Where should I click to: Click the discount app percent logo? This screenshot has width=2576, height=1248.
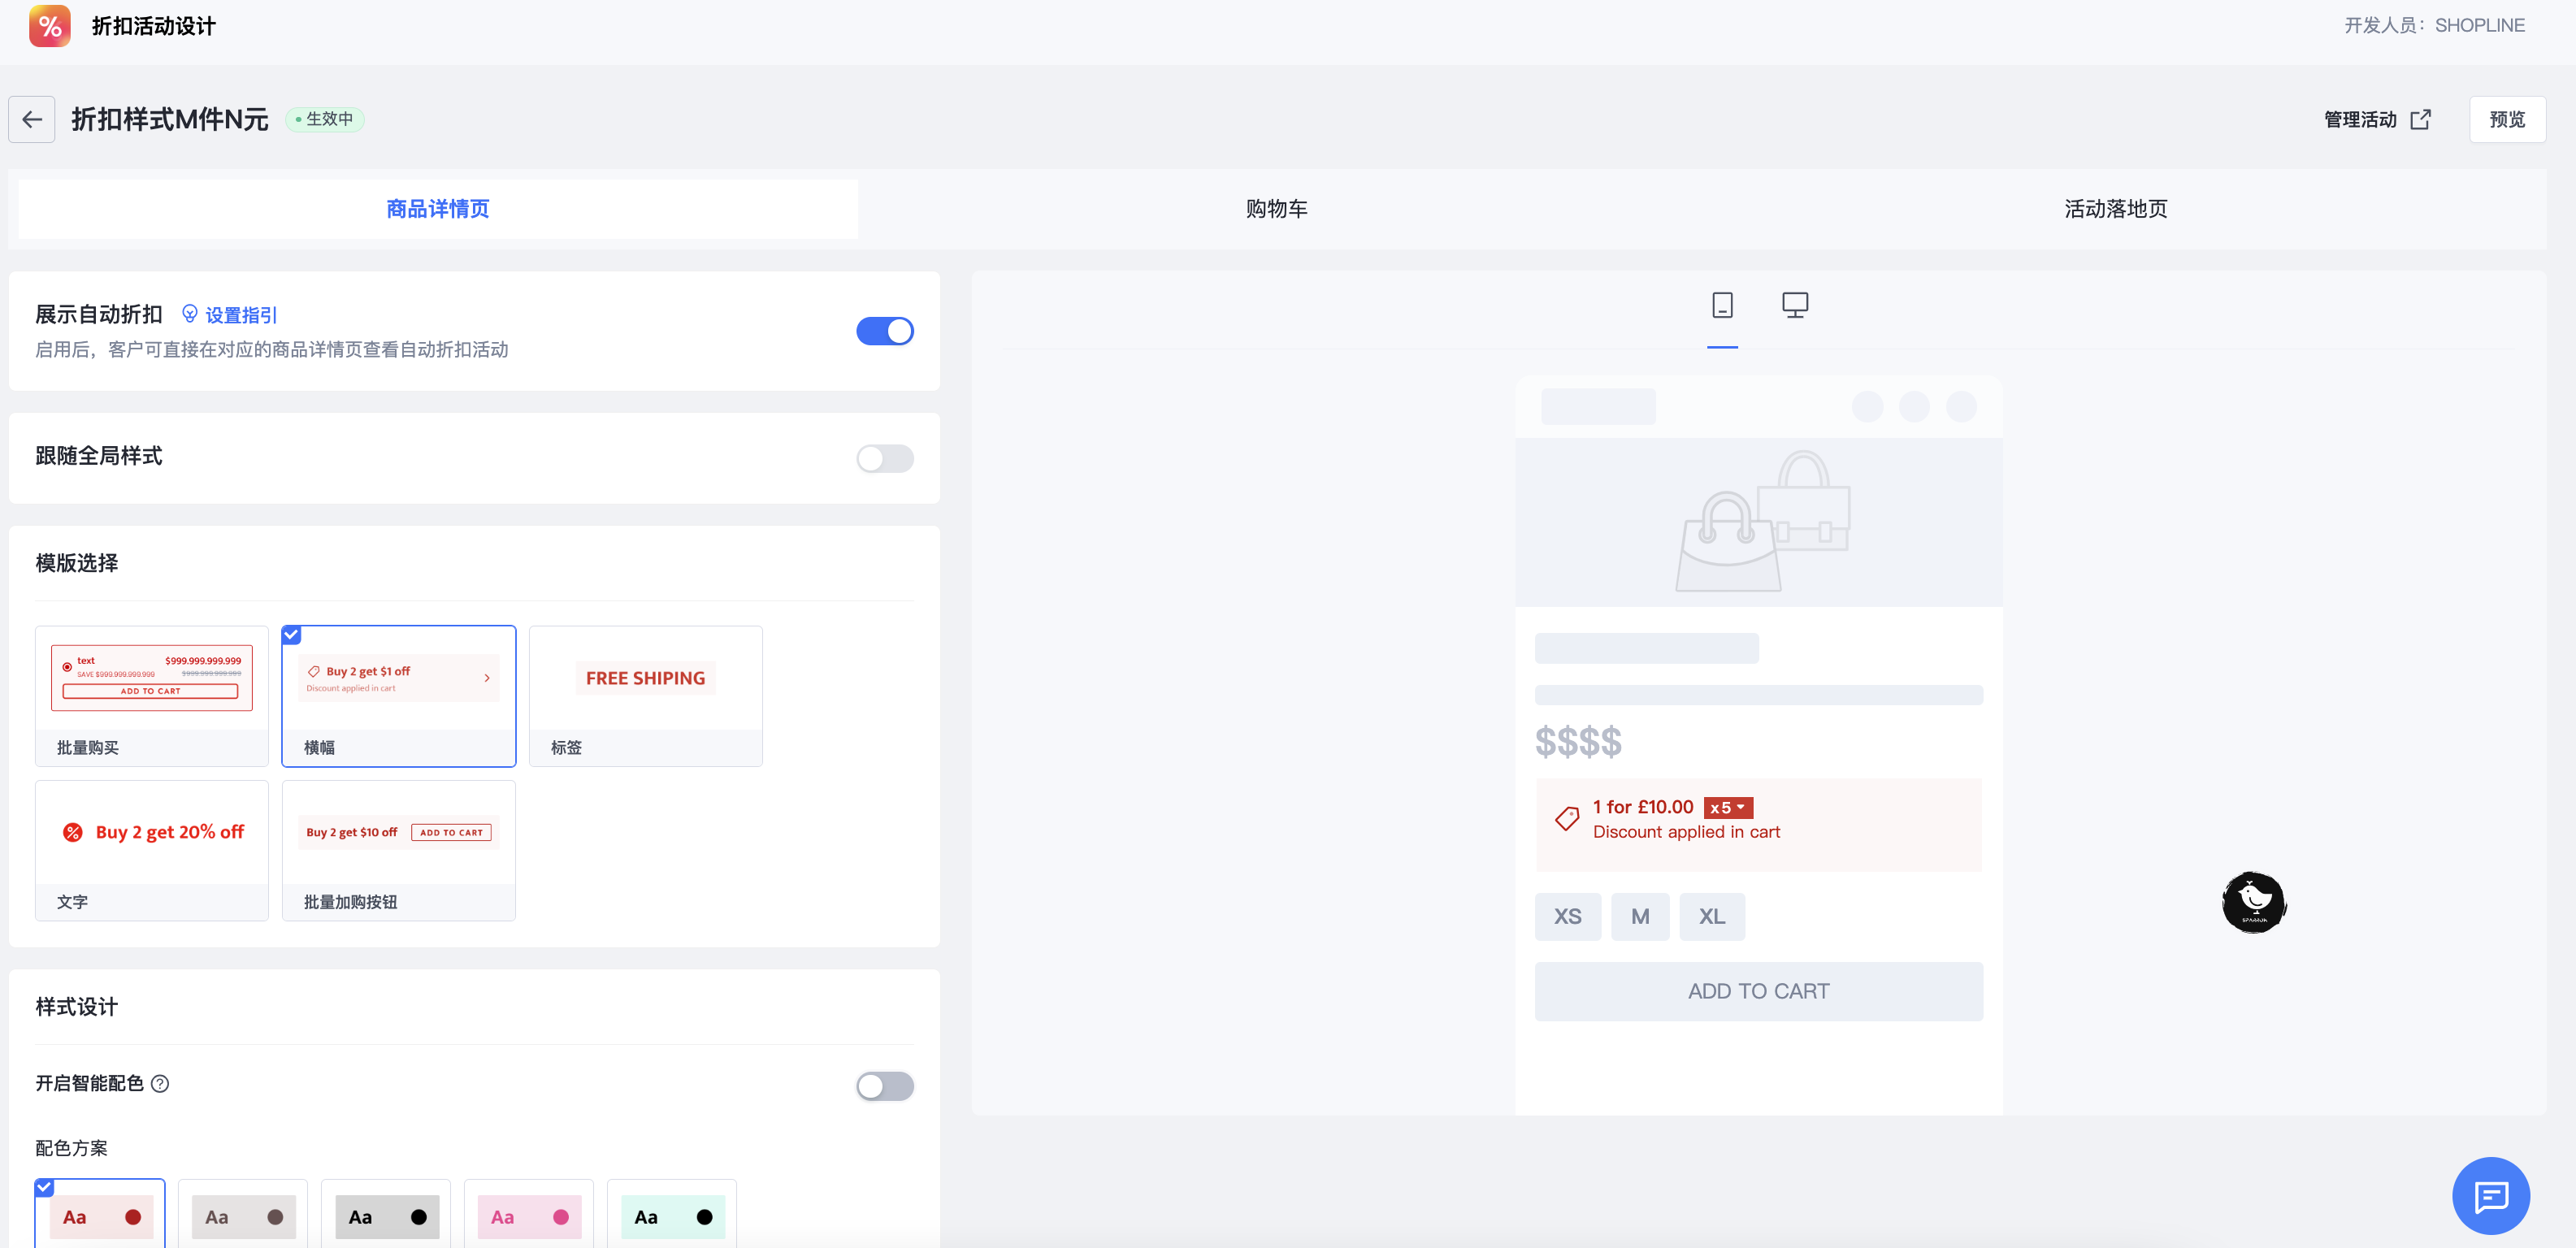(50, 26)
